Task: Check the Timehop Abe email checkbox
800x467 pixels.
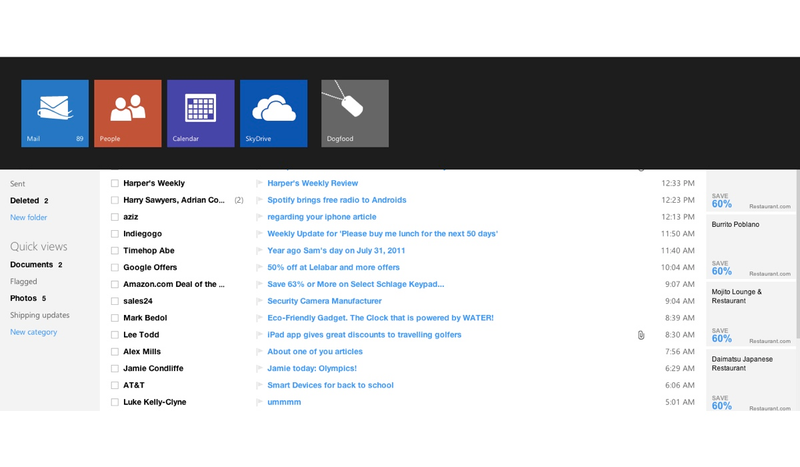Action: pyautogui.click(x=115, y=251)
